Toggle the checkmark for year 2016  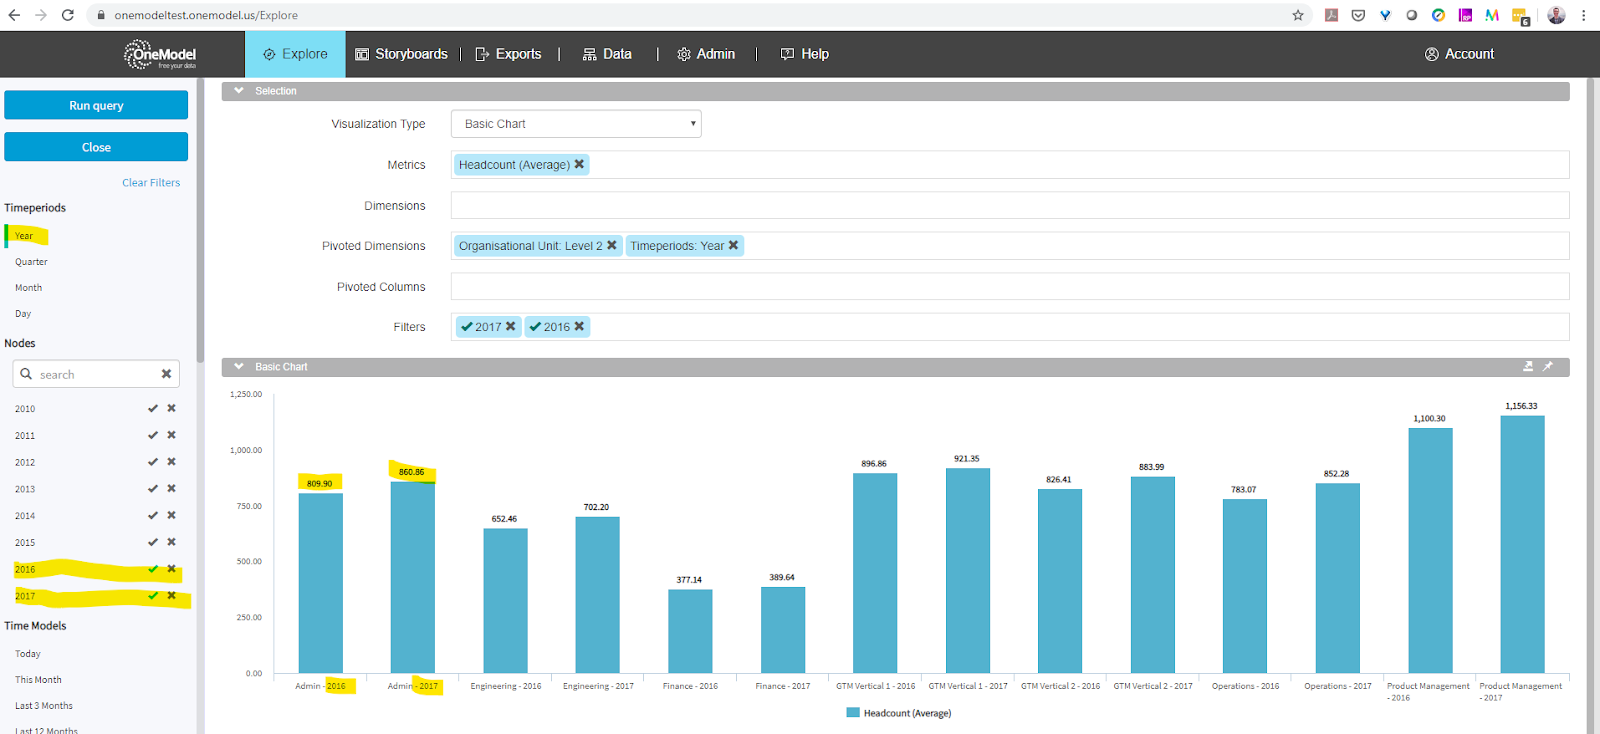pos(153,569)
